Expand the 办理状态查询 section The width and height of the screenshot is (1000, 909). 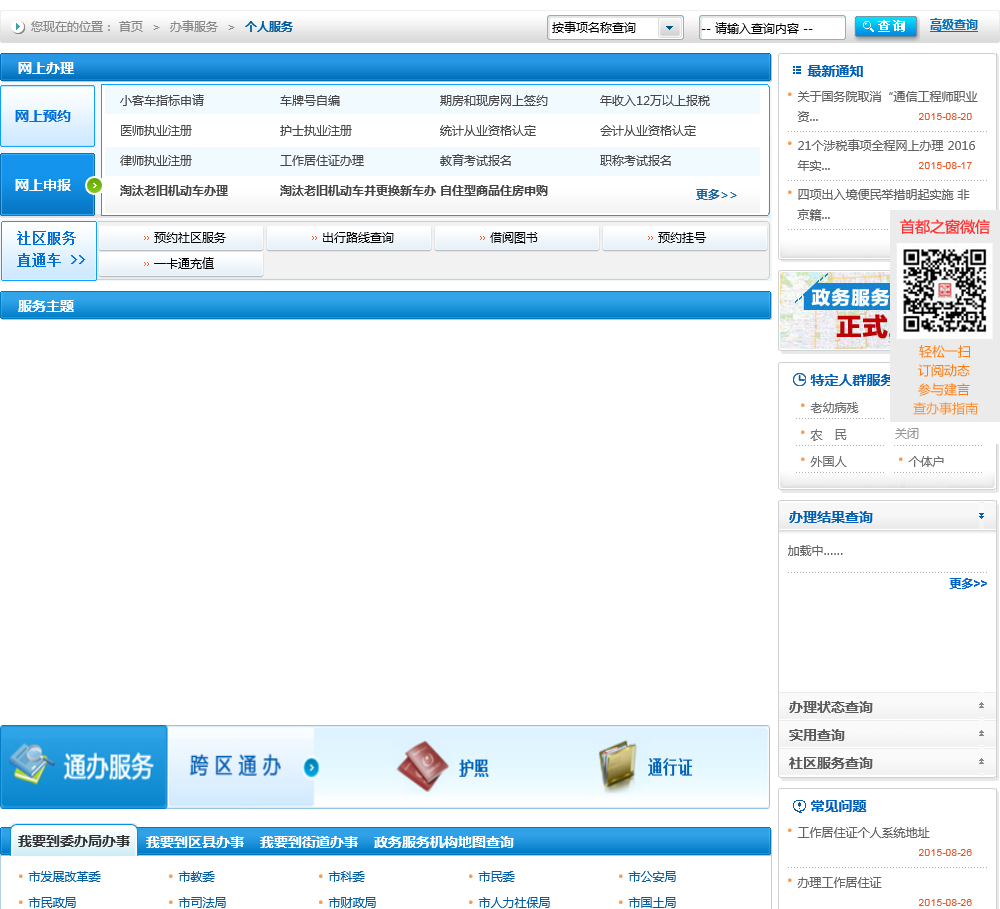(887, 707)
